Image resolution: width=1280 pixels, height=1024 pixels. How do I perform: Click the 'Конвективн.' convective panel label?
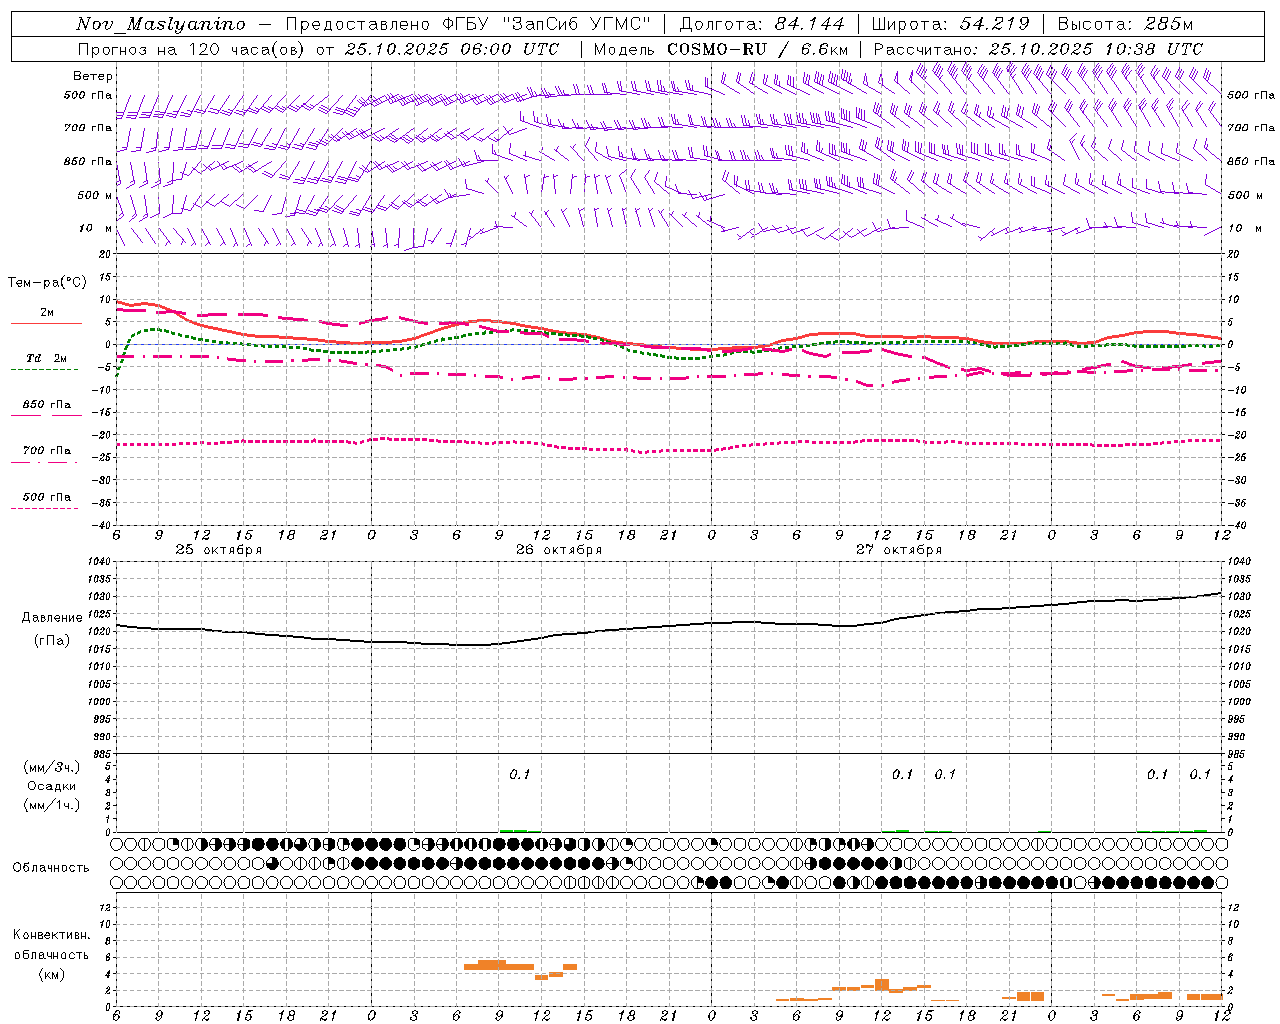point(52,935)
